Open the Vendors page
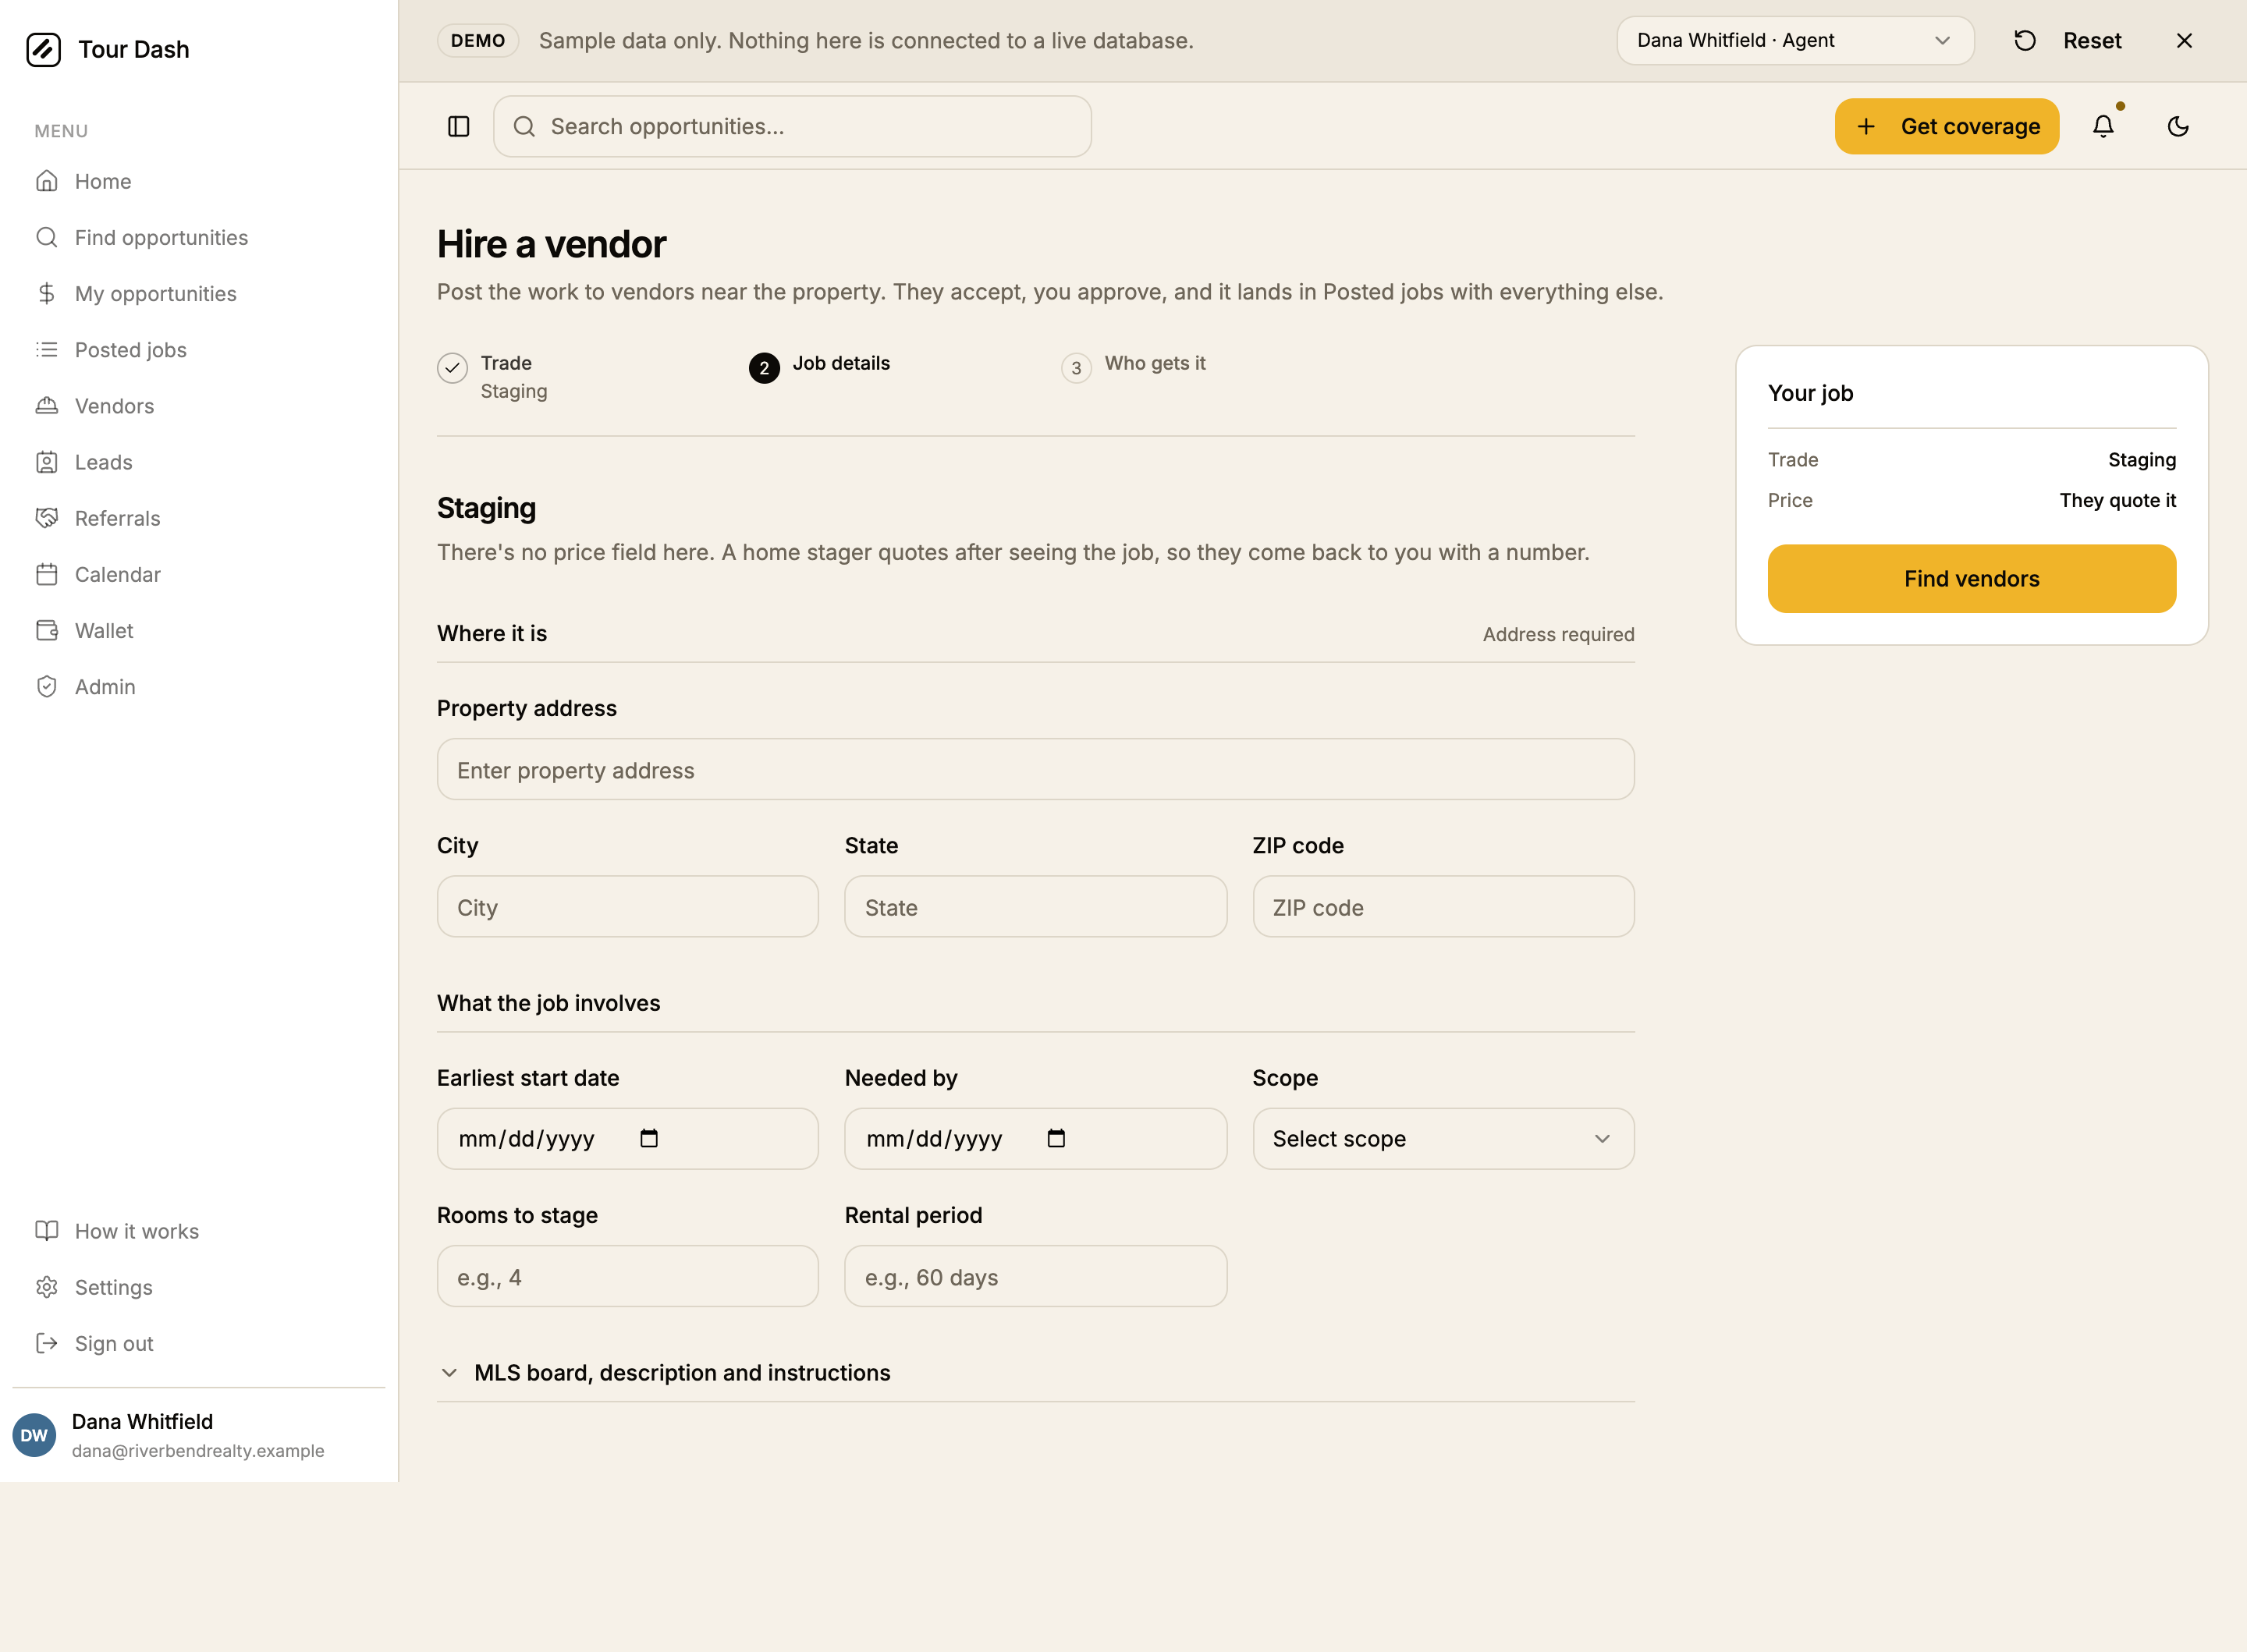Viewport: 2247px width, 1652px height. pos(199,406)
